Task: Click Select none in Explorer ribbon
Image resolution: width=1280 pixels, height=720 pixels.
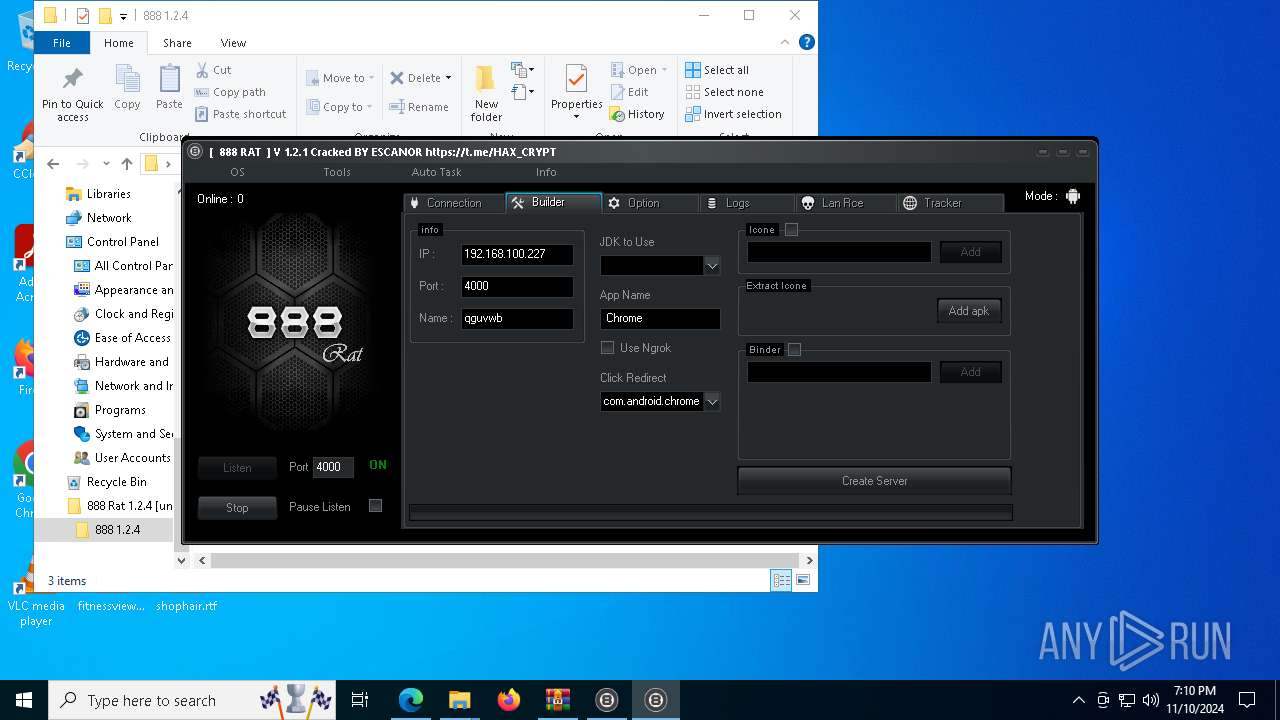Action: (724, 92)
